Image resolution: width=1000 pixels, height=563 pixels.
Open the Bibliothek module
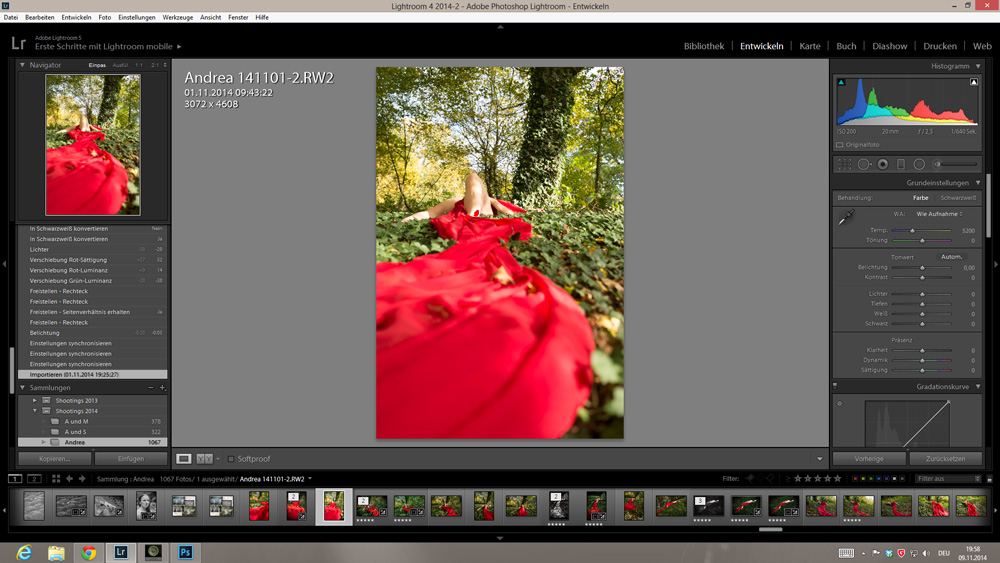(704, 46)
